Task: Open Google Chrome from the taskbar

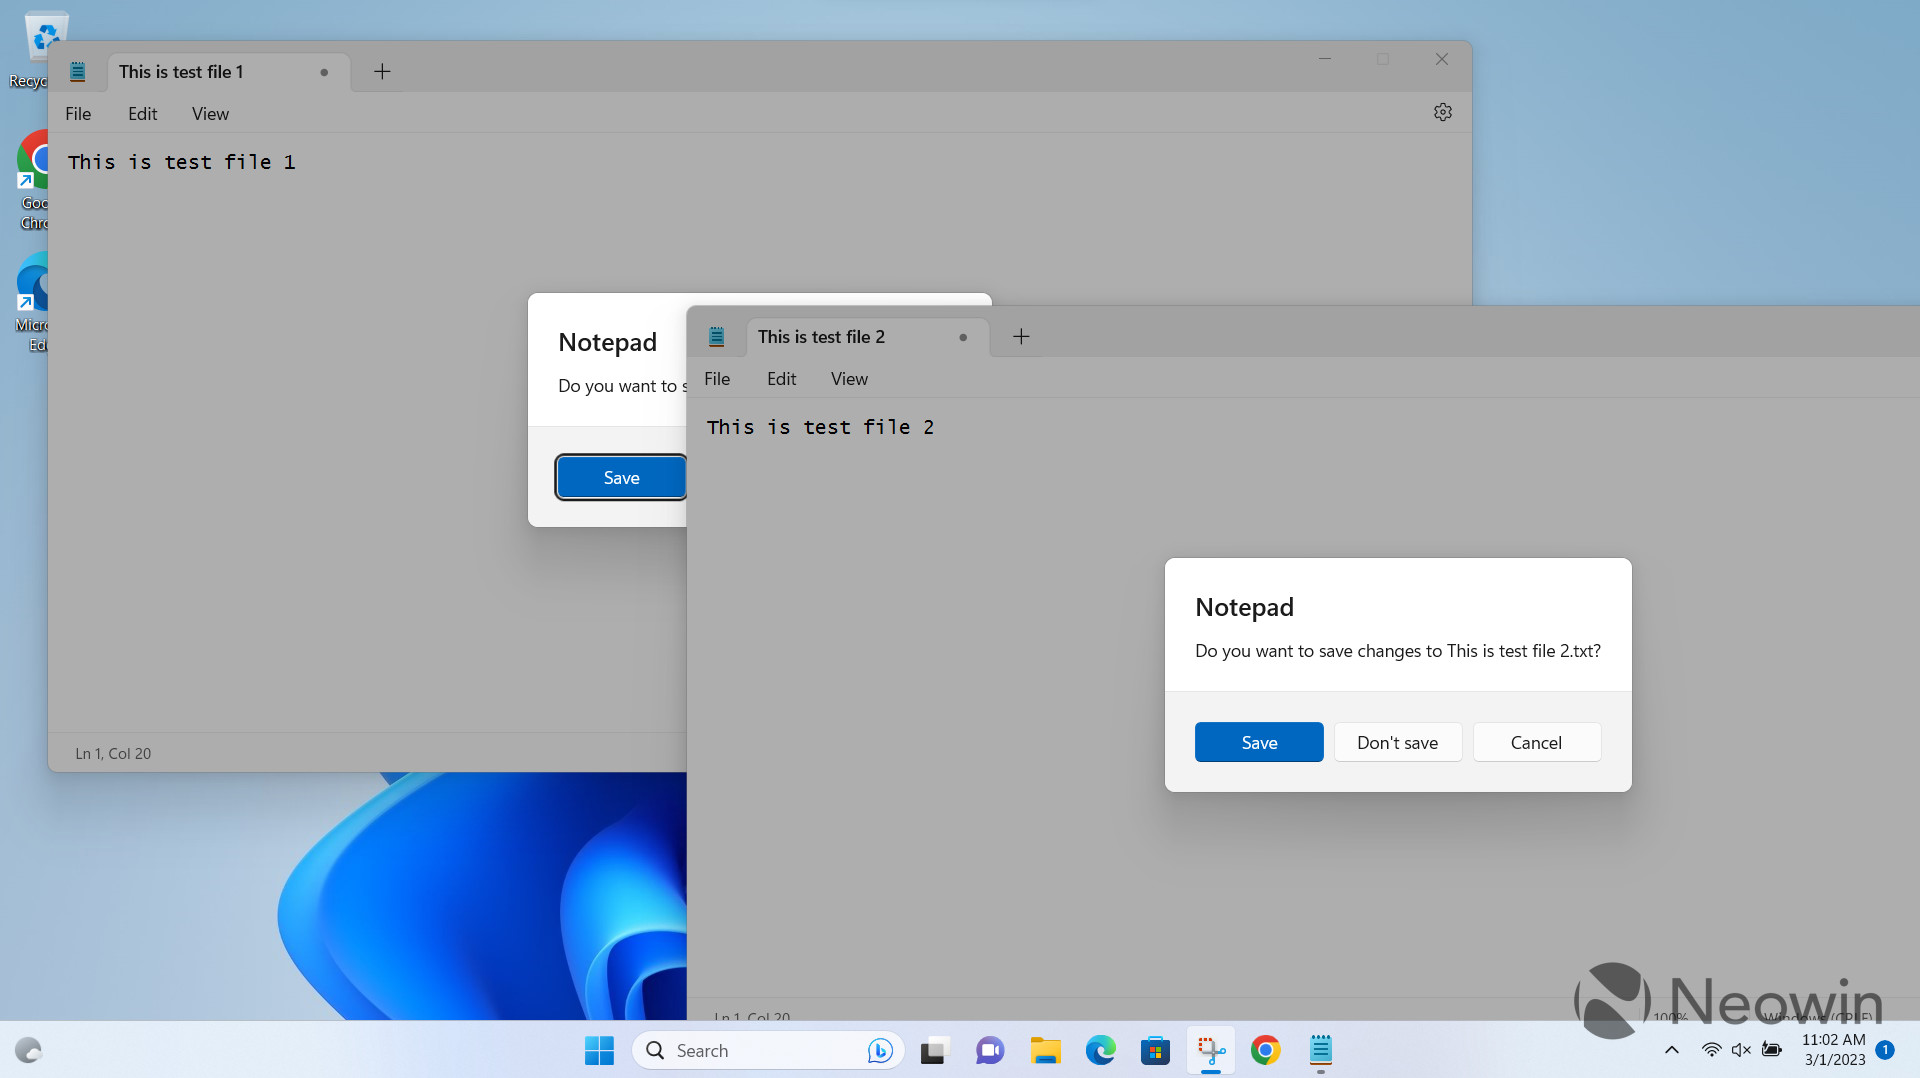Action: click(x=1266, y=1050)
